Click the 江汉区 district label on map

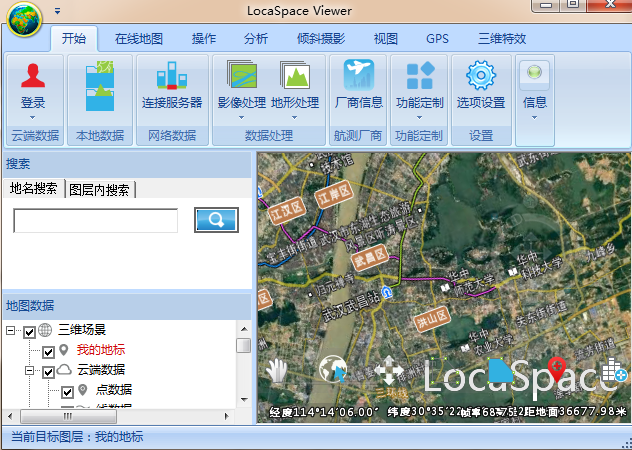coord(287,211)
